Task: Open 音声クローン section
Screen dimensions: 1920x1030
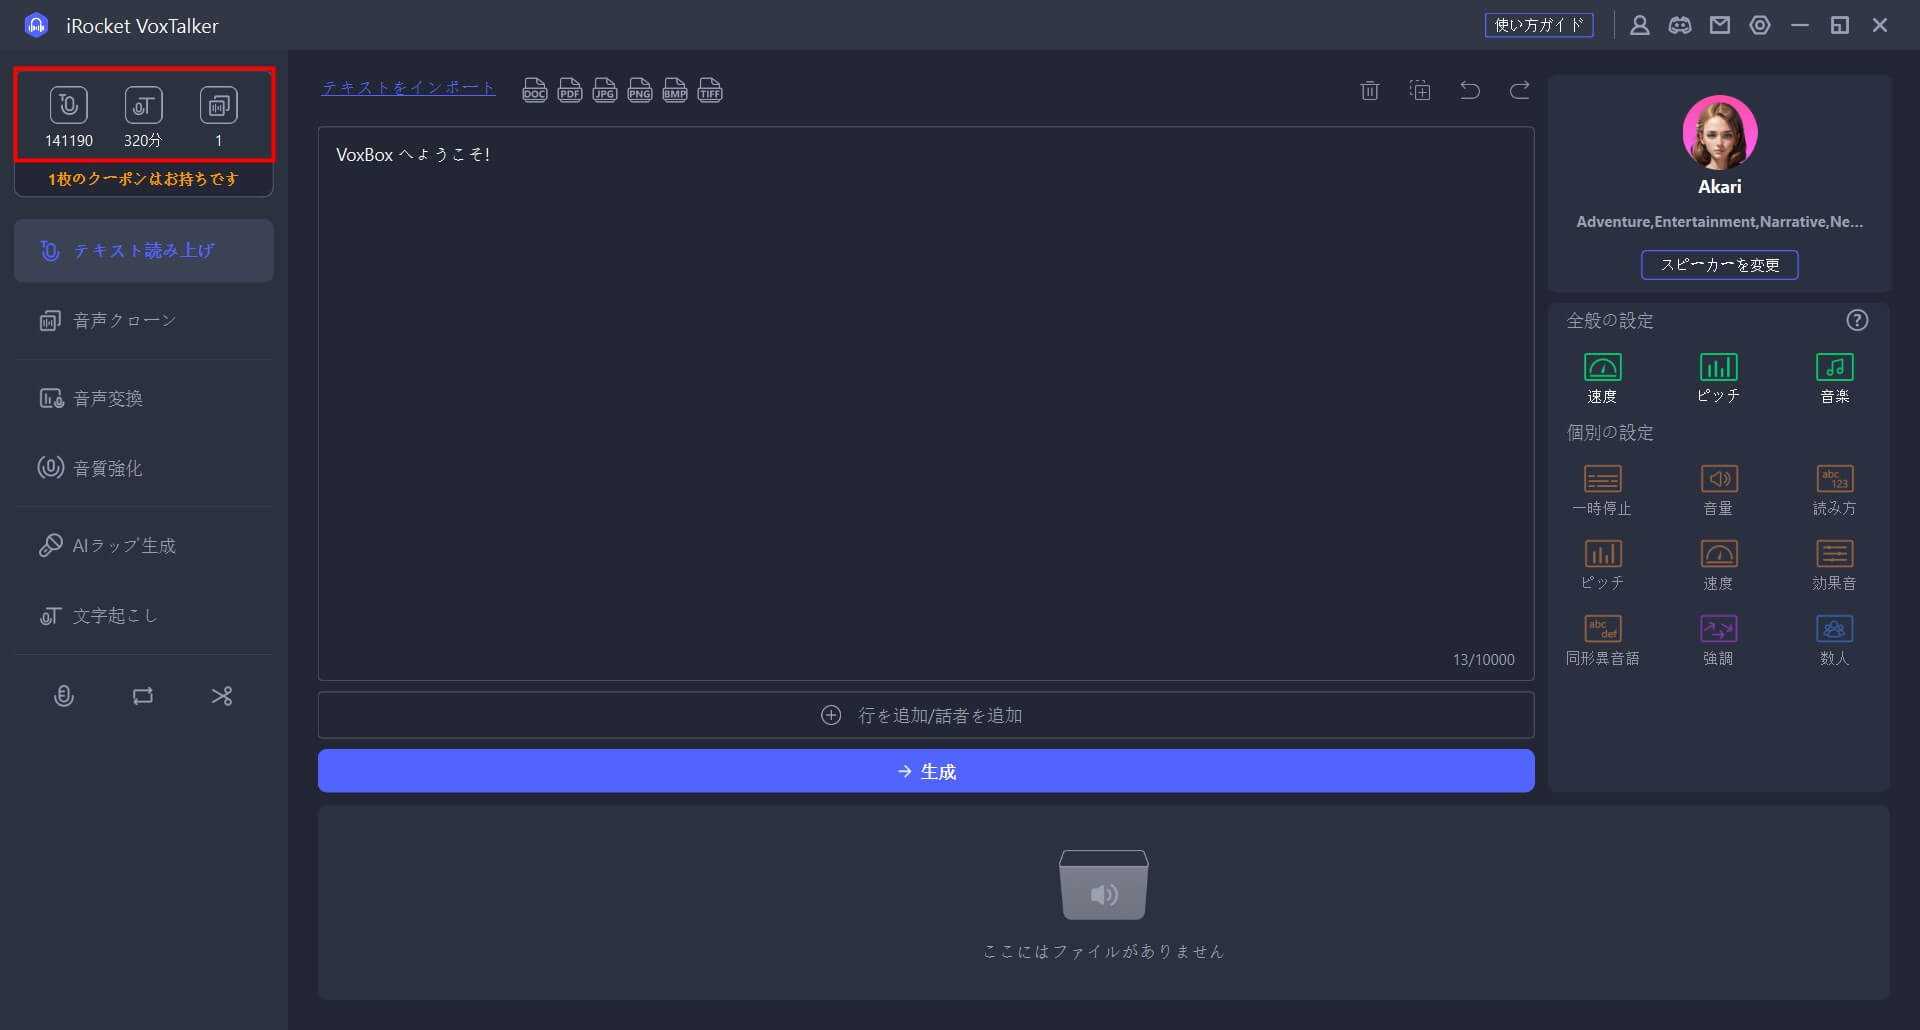Action: click(x=144, y=320)
